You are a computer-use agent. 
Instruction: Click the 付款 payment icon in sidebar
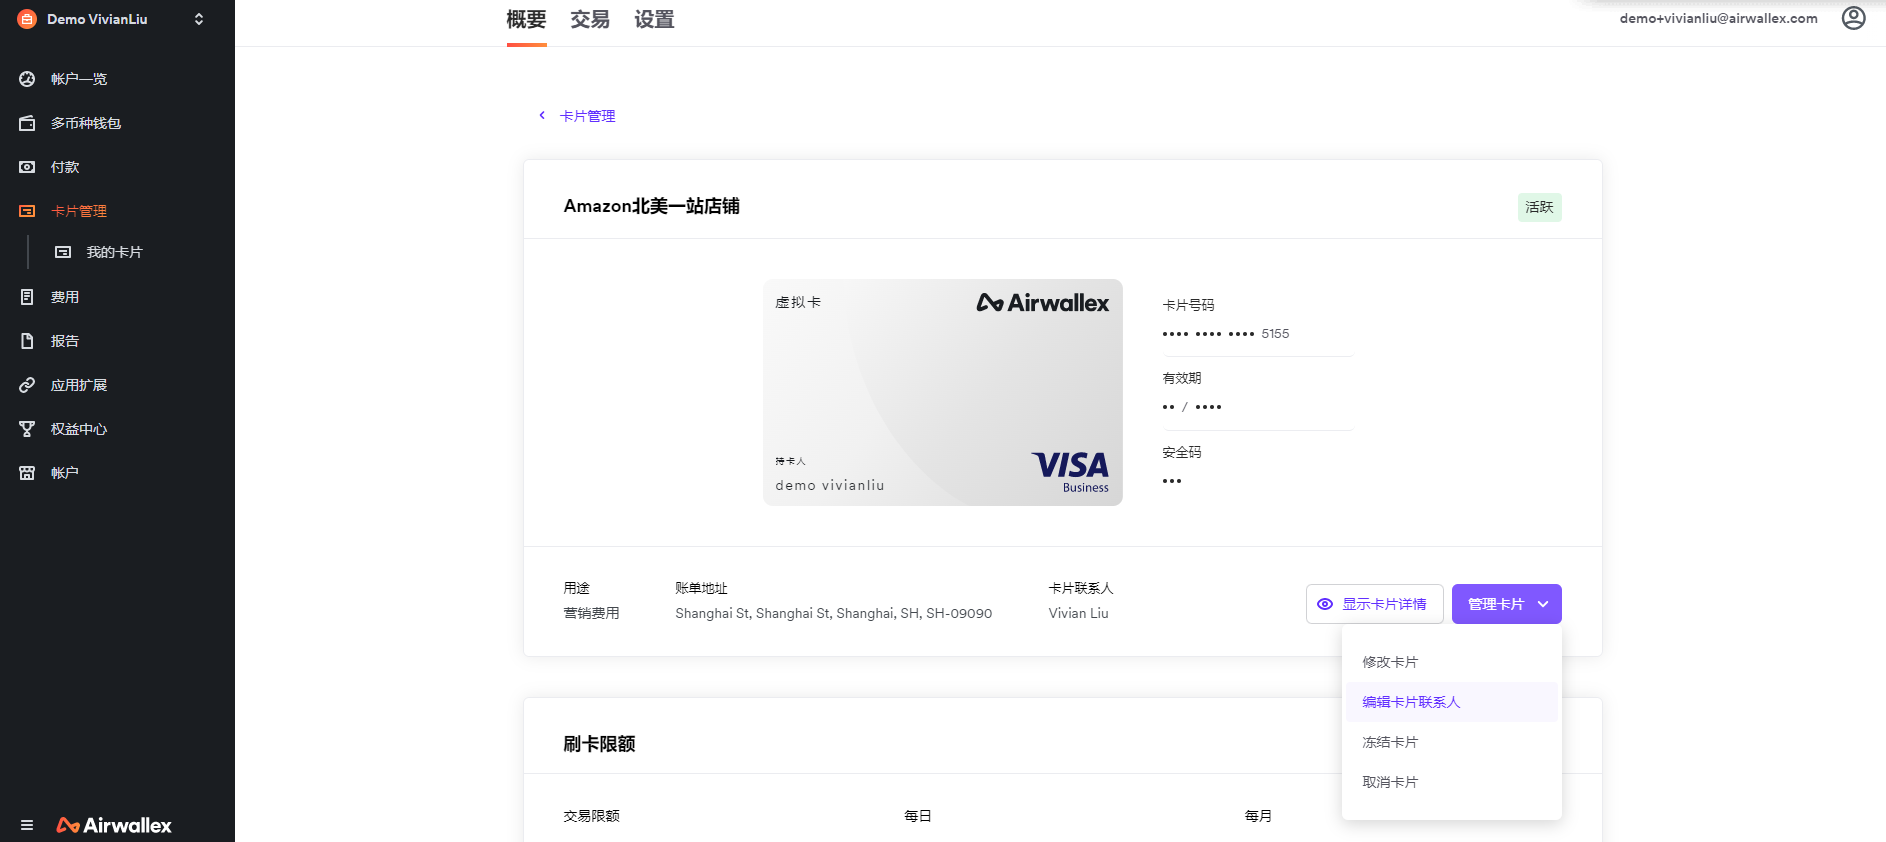[x=27, y=167]
